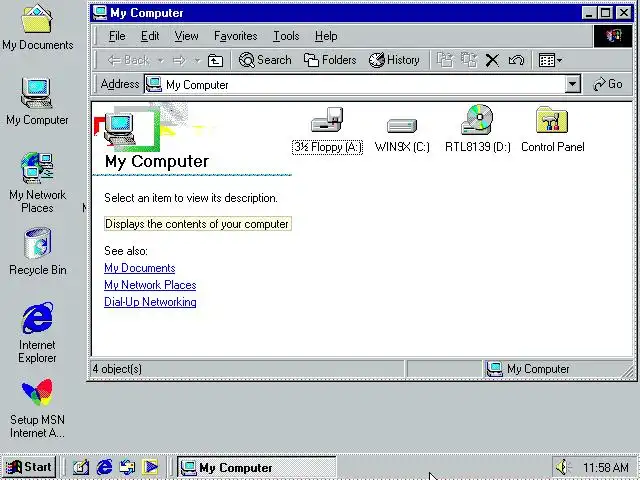Click Show Desktop quick launch icon
Screen dimensions: 640x480
81,467
